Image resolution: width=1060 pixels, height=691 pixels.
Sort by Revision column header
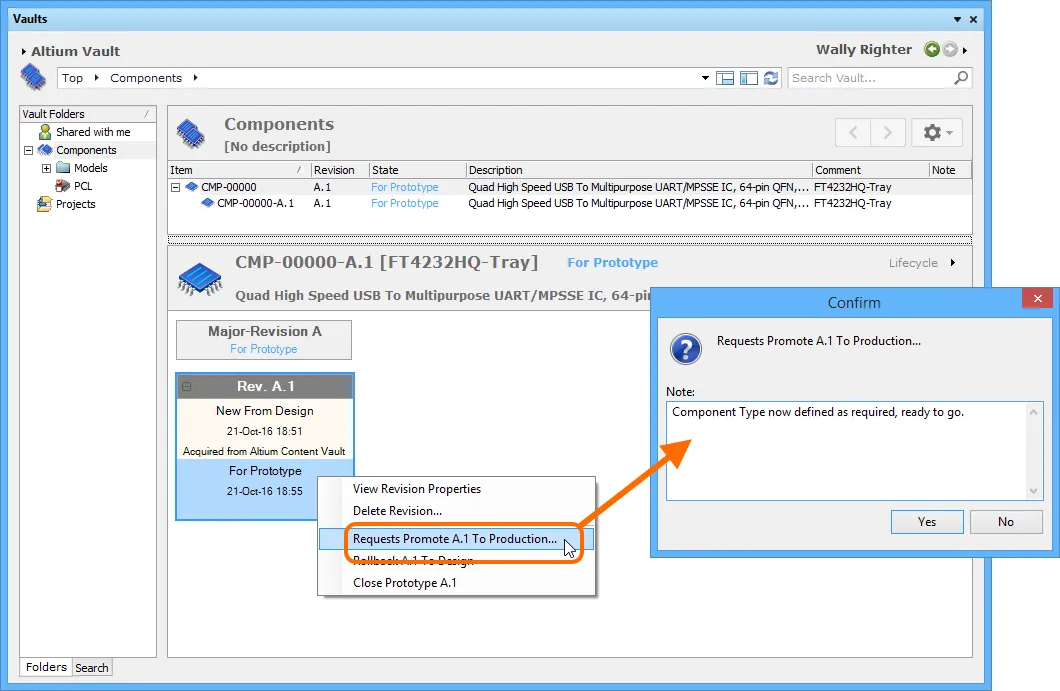tap(339, 170)
